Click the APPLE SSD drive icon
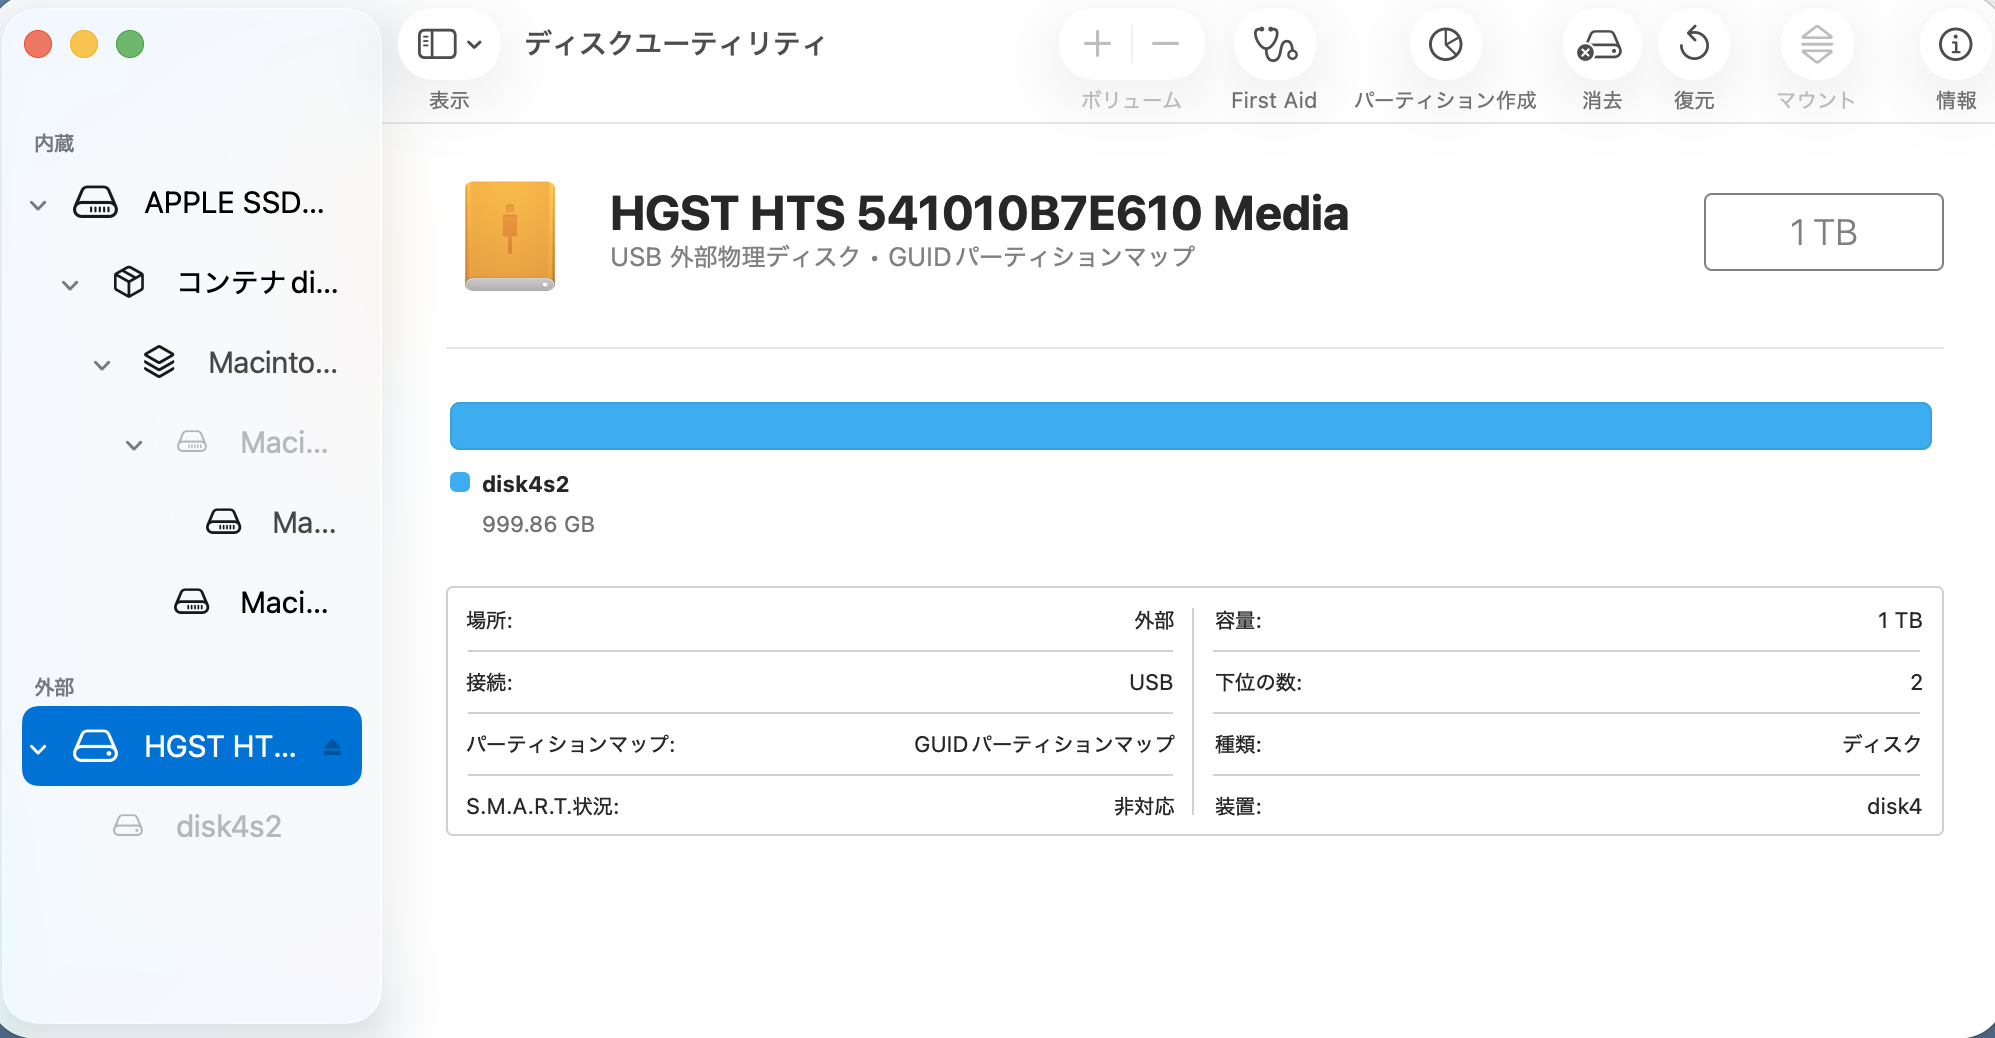1995x1038 pixels. (96, 203)
